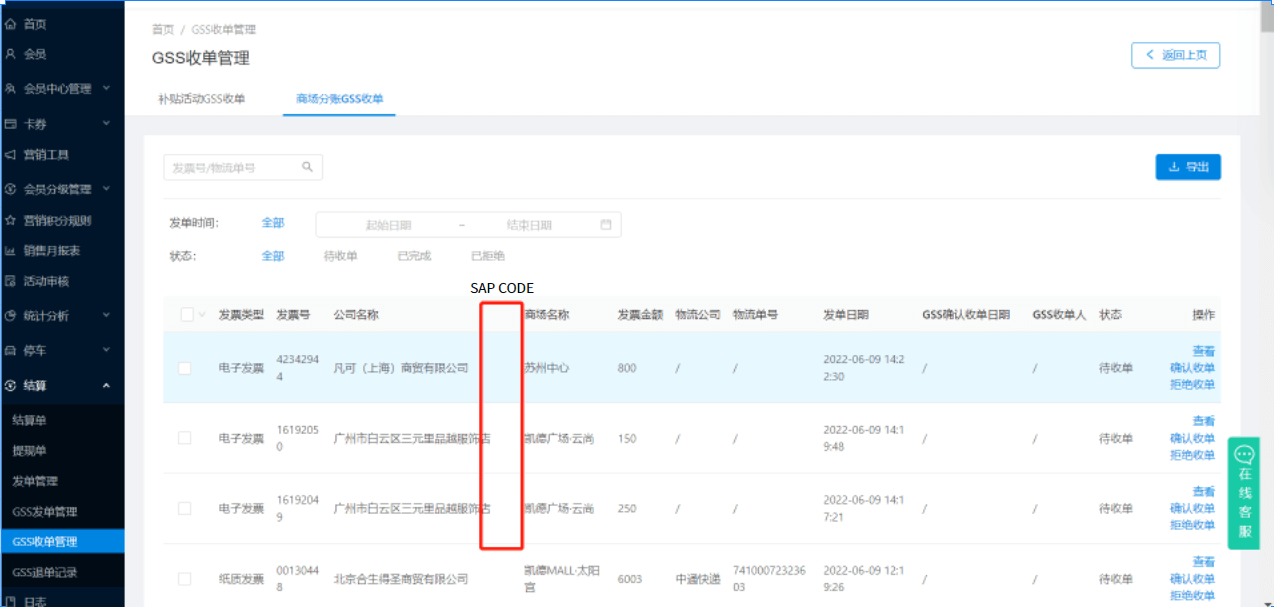Click 查看 for the 凡可（上海）商贸有限公司 row
Screen dimensions: 1274x607
(1204, 351)
